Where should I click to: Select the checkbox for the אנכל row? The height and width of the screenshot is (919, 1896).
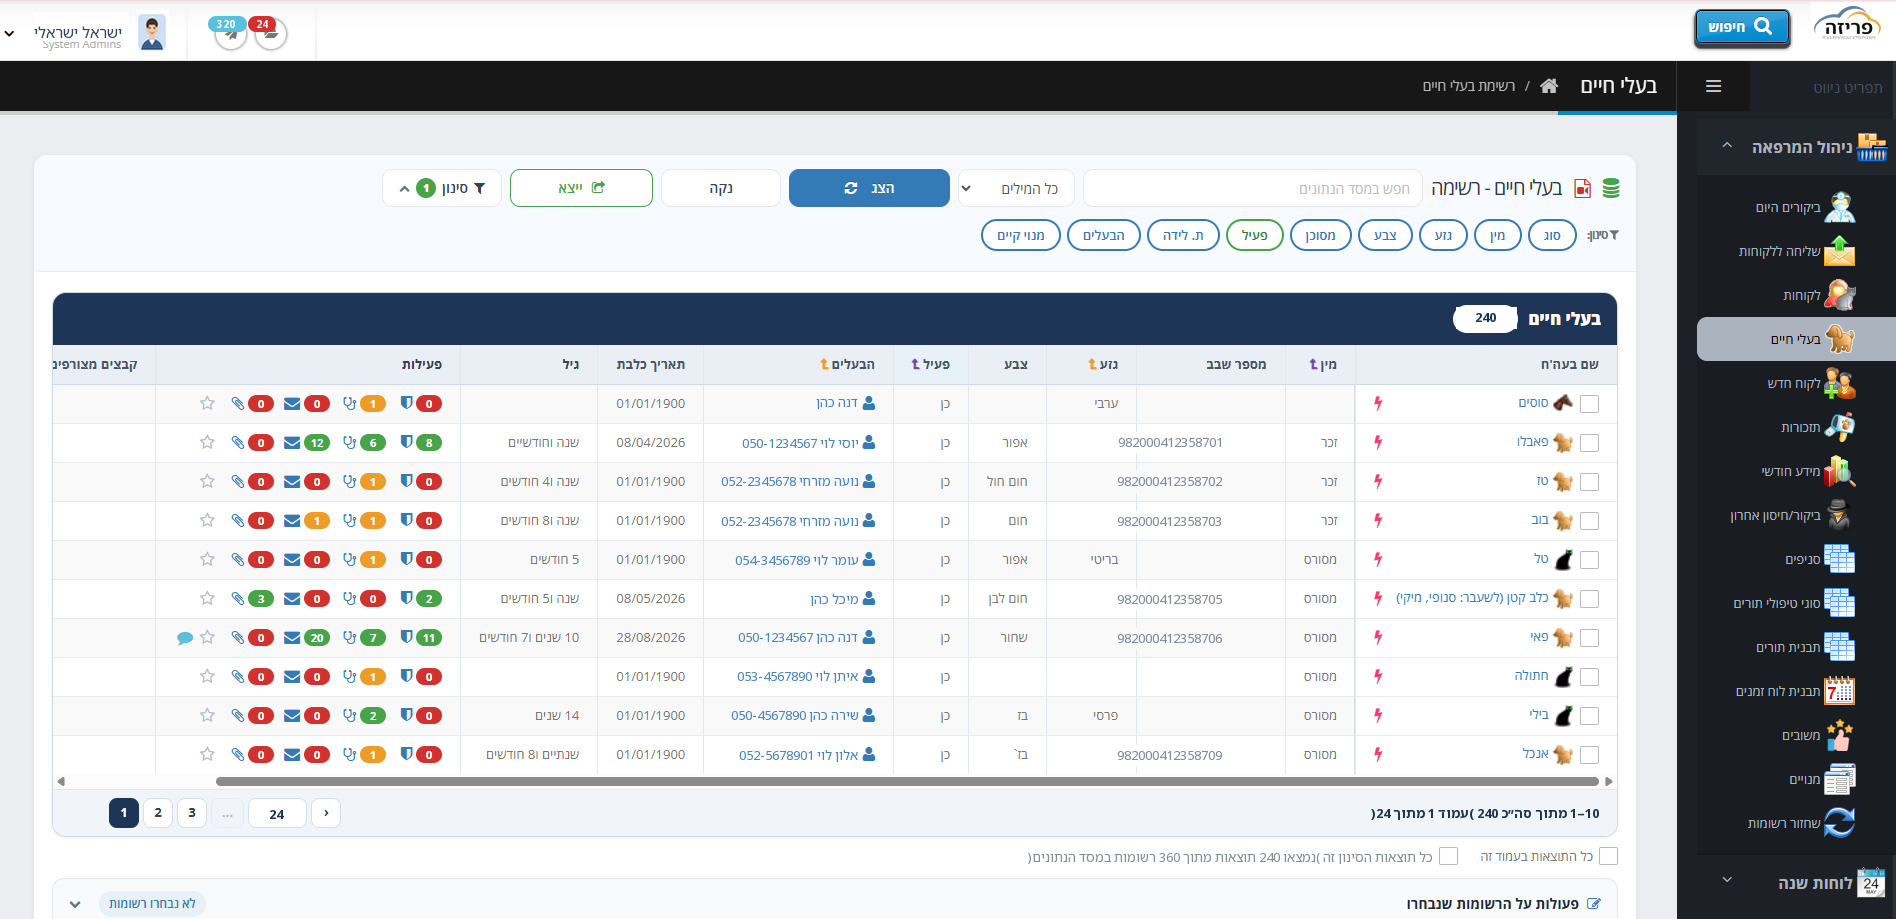pos(1590,755)
